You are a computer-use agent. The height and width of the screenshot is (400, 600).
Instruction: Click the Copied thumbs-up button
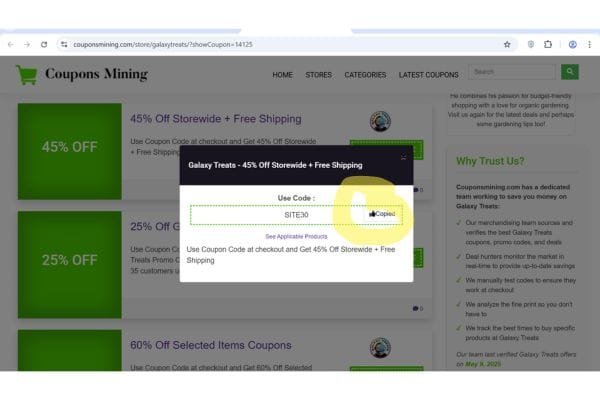[382, 214]
